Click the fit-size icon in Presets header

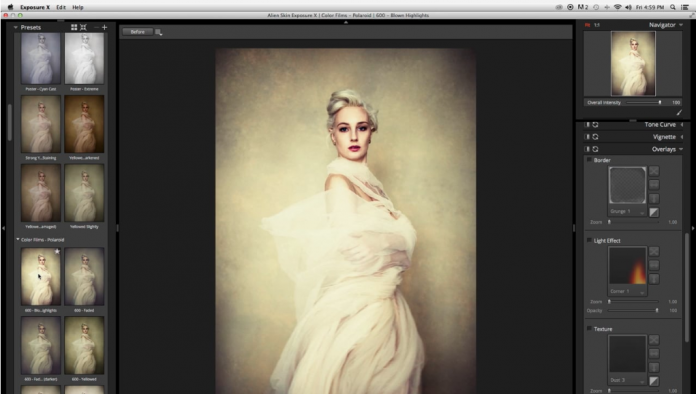pyautogui.click(x=83, y=28)
